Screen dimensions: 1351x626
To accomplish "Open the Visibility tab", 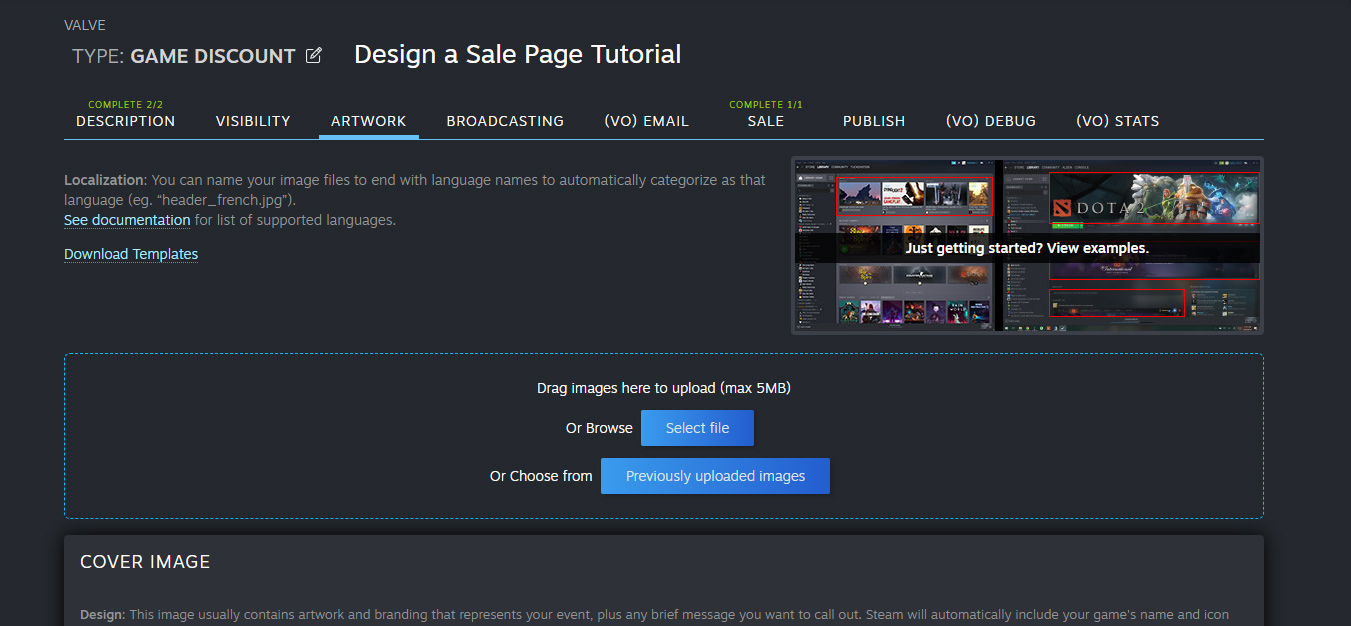I will pyautogui.click(x=253, y=120).
